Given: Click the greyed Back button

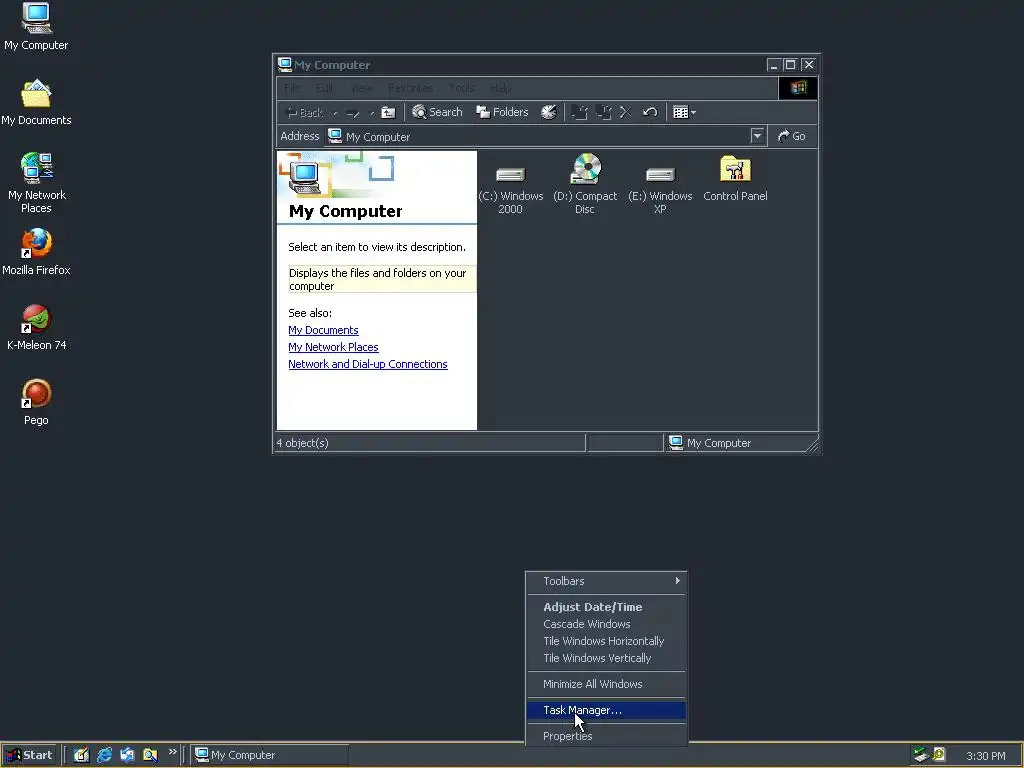Looking at the screenshot, I should tap(306, 112).
